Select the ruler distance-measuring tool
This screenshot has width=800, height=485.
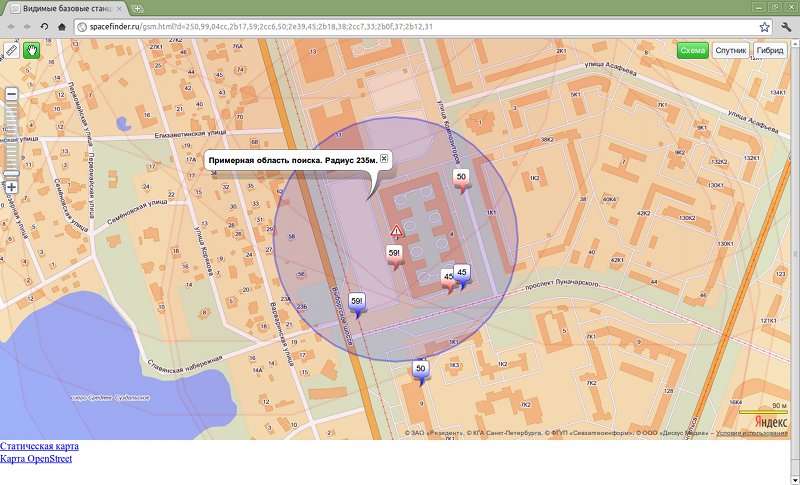point(11,50)
